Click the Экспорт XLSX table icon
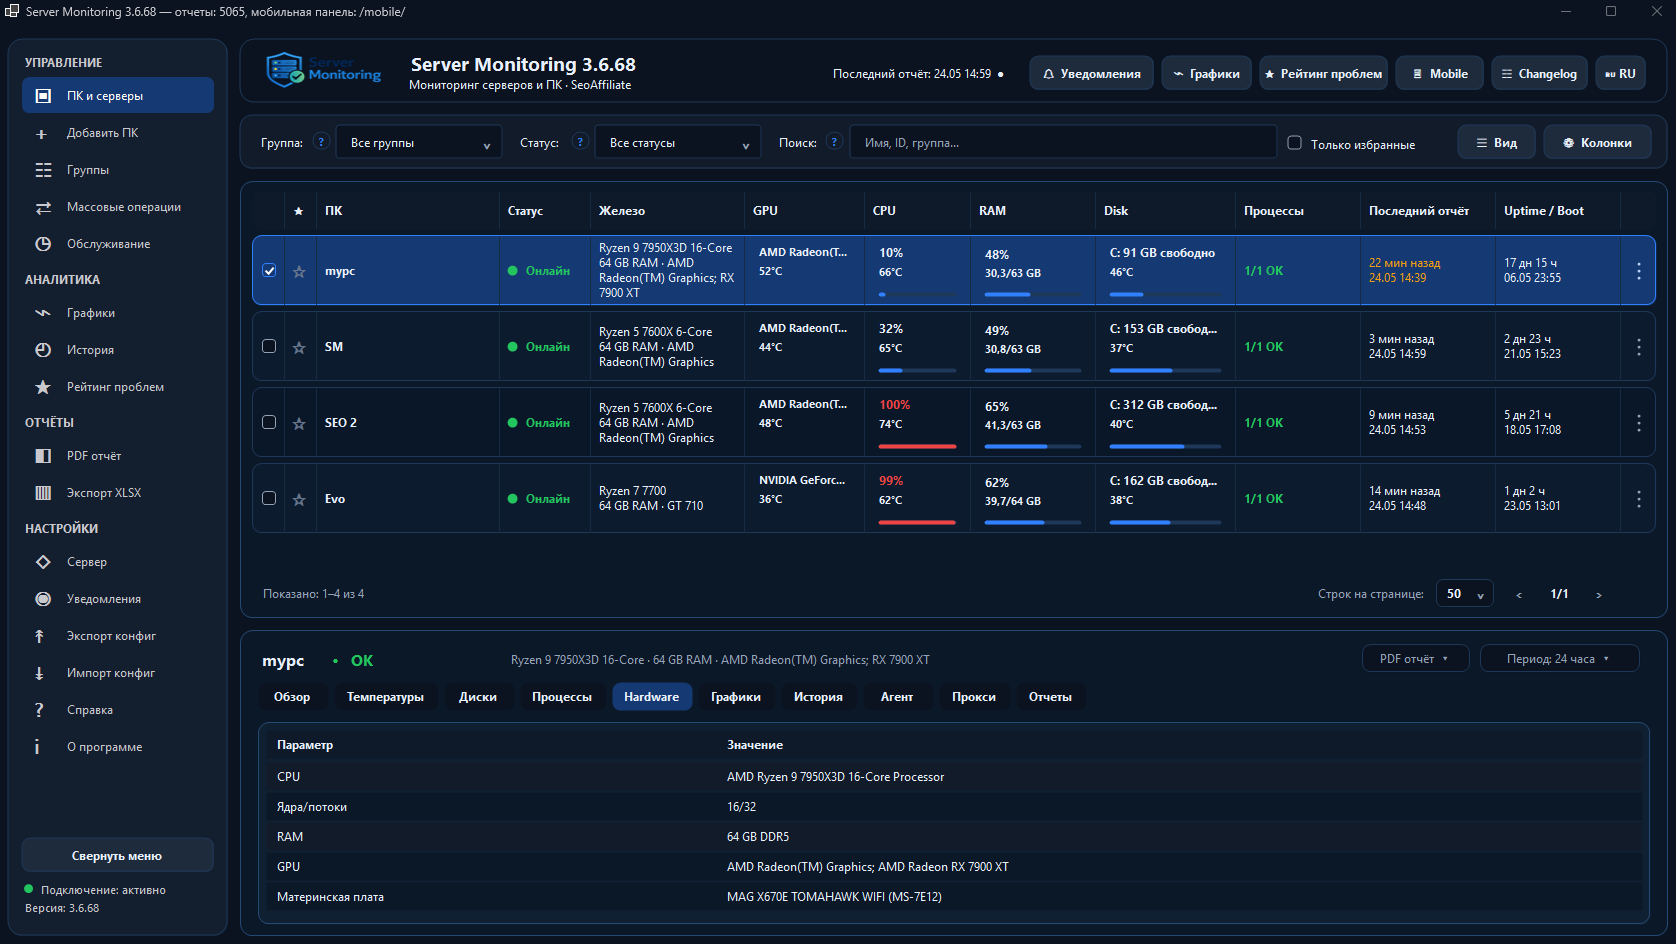This screenshot has width=1676, height=944. [43, 493]
